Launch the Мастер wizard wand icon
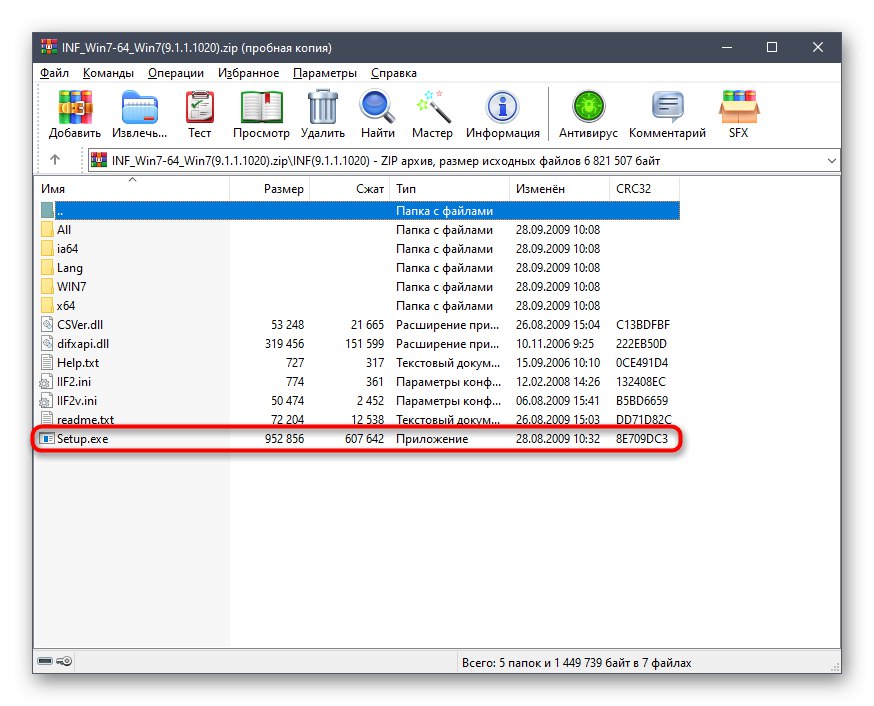Viewport: 874px width, 706px height. pos(433,106)
